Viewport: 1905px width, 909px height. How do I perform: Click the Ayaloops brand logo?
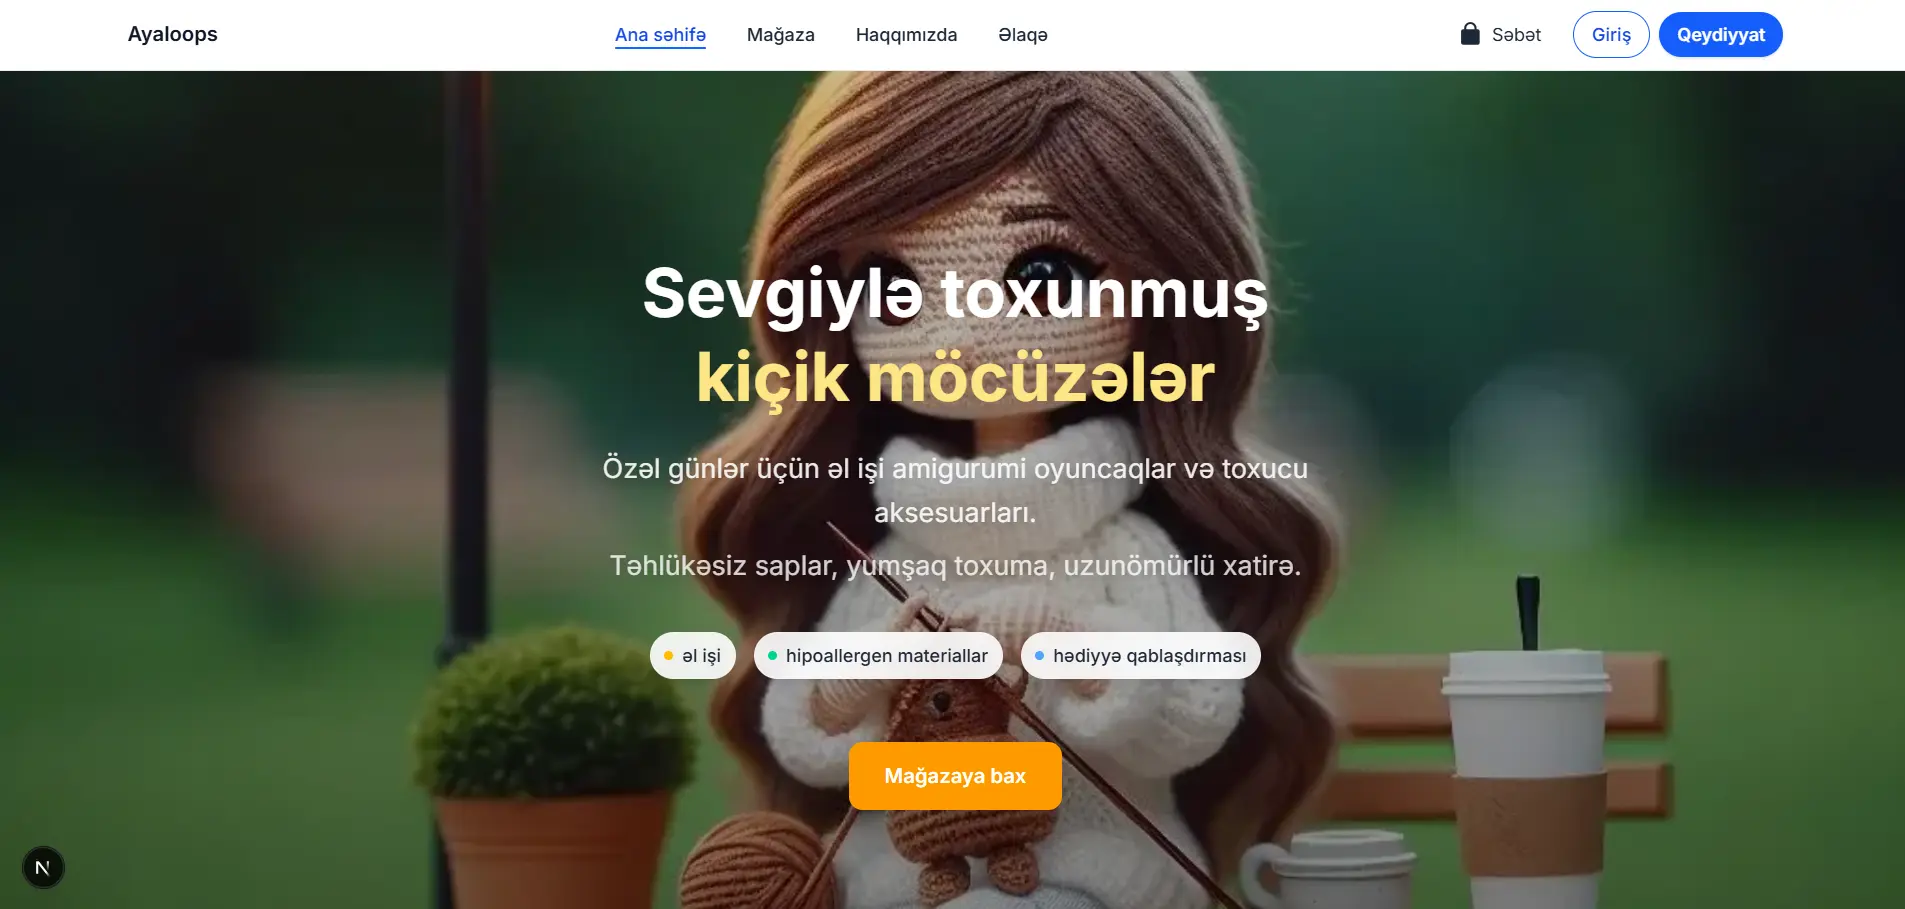coord(172,34)
